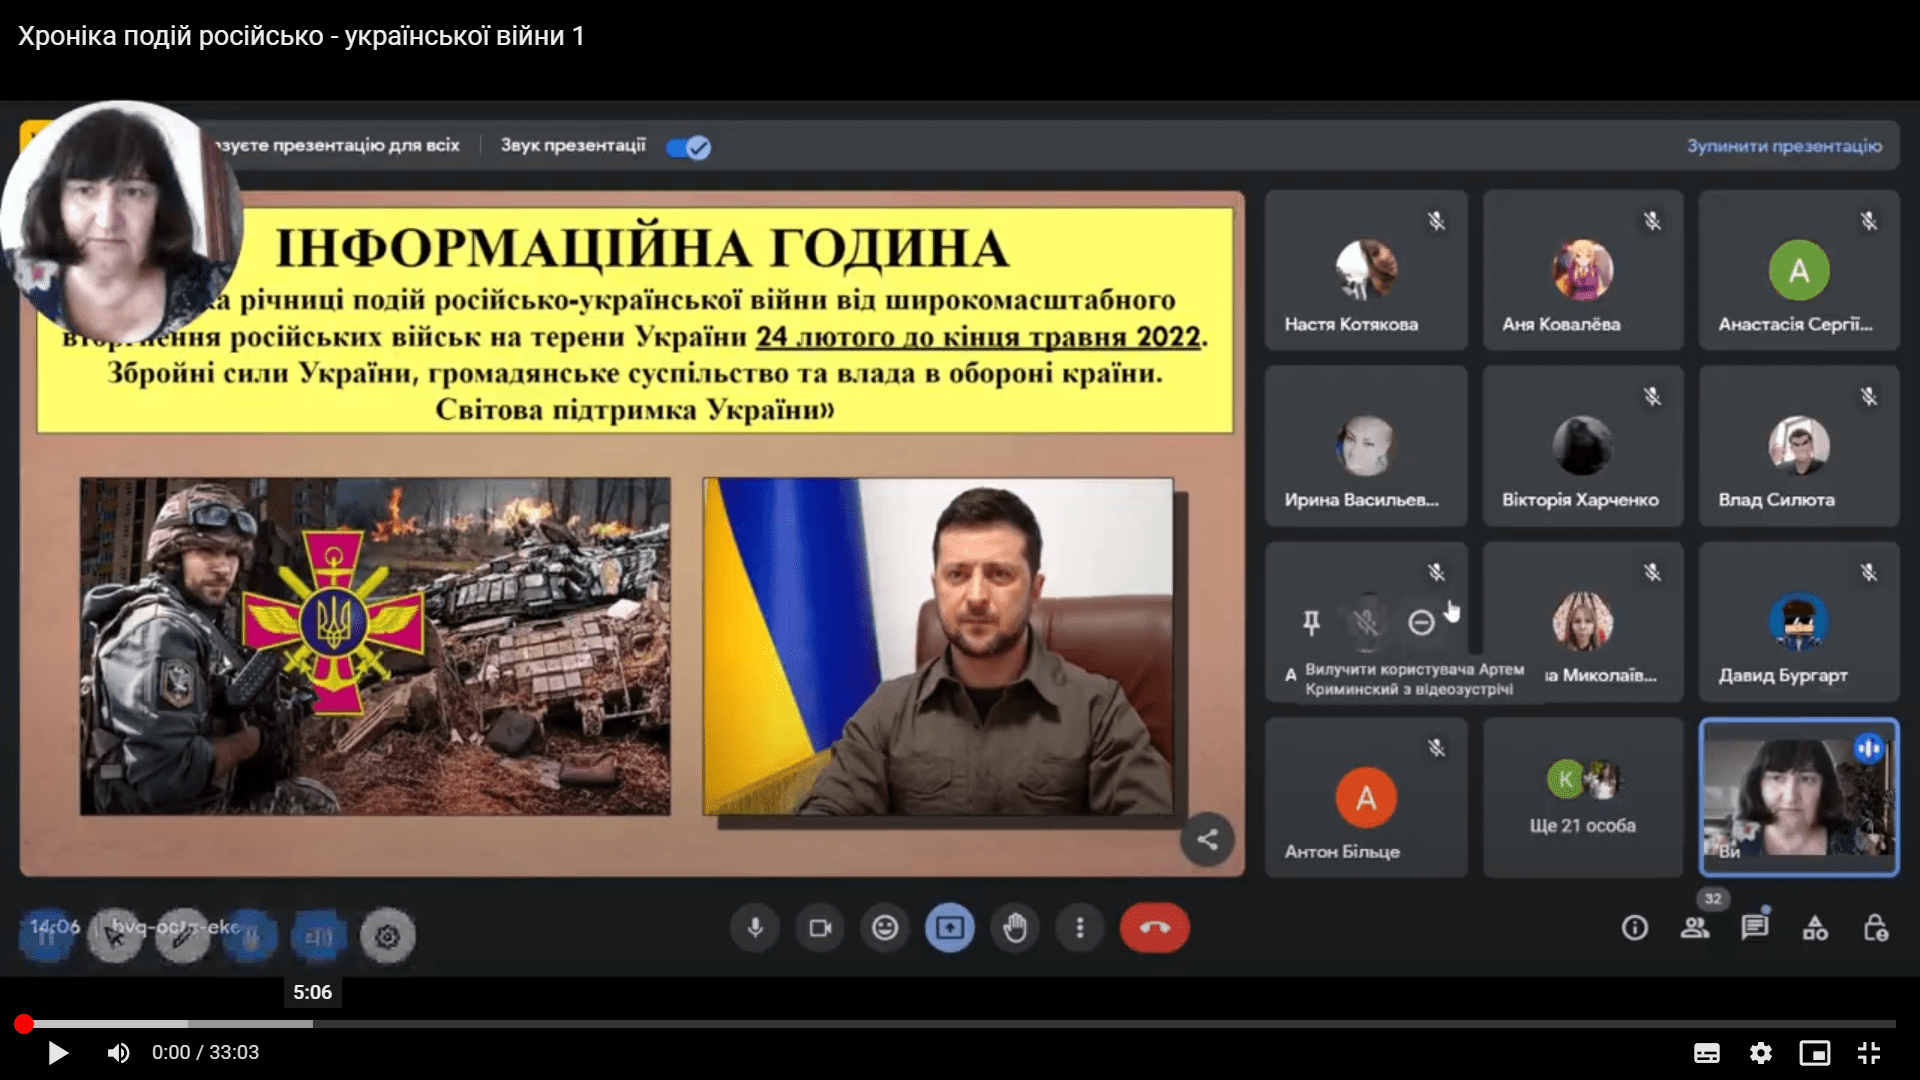Open the activities shapes icon

click(x=1814, y=929)
